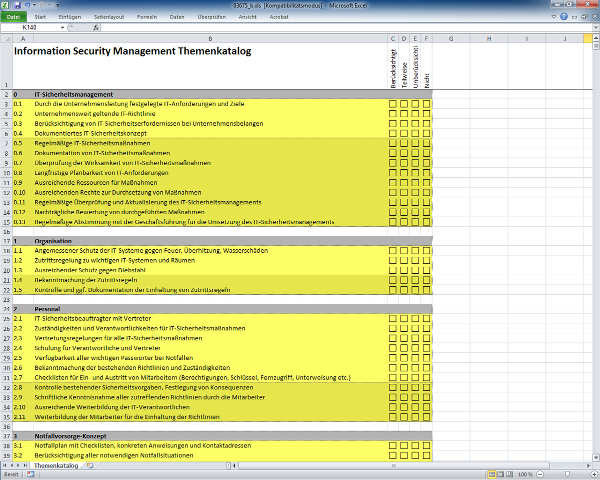Click the column B header
This screenshot has width=600, height=480.
coord(208,38)
